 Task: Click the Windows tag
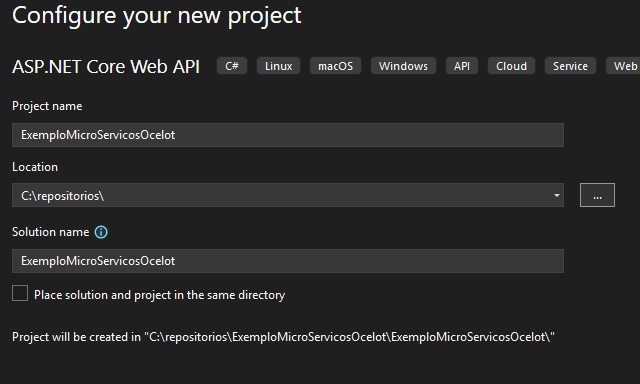click(403, 66)
